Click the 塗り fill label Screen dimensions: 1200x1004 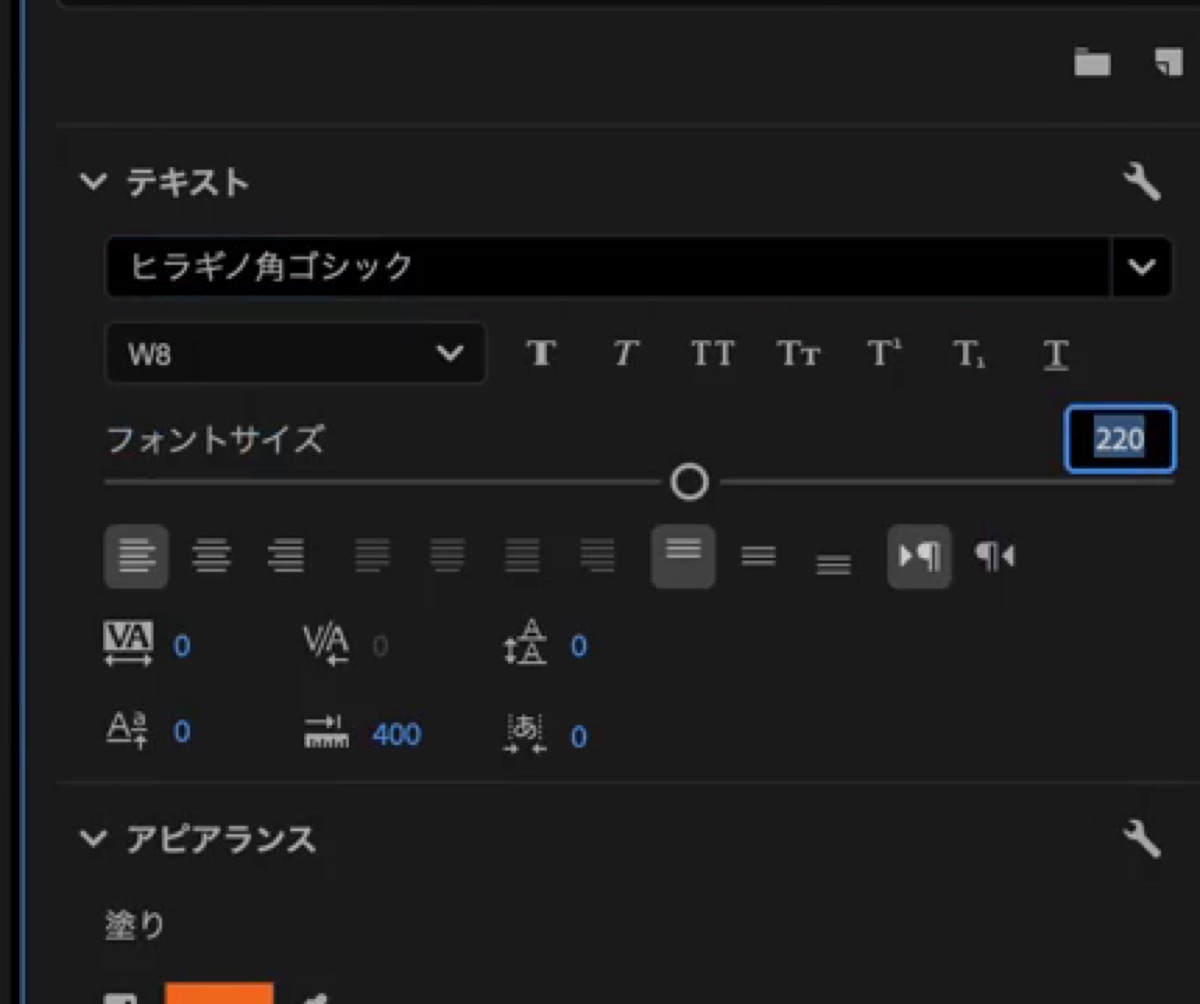pyautogui.click(x=135, y=925)
